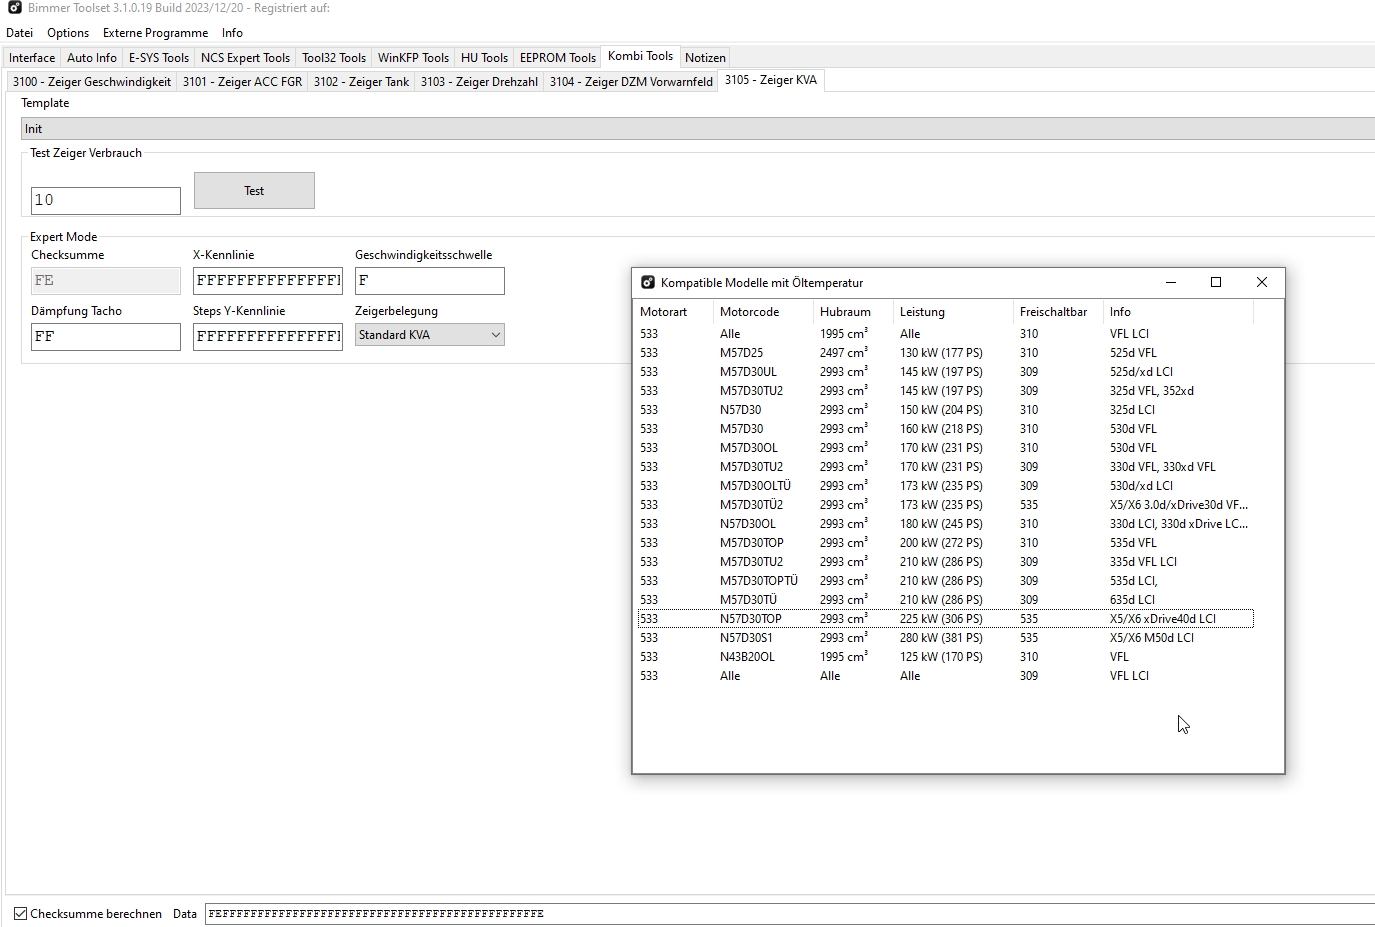Image resolution: width=1375 pixels, height=927 pixels.
Task: Close the Kompatible Modelle mit Öltemperatur window
Action: (1262, 283)
